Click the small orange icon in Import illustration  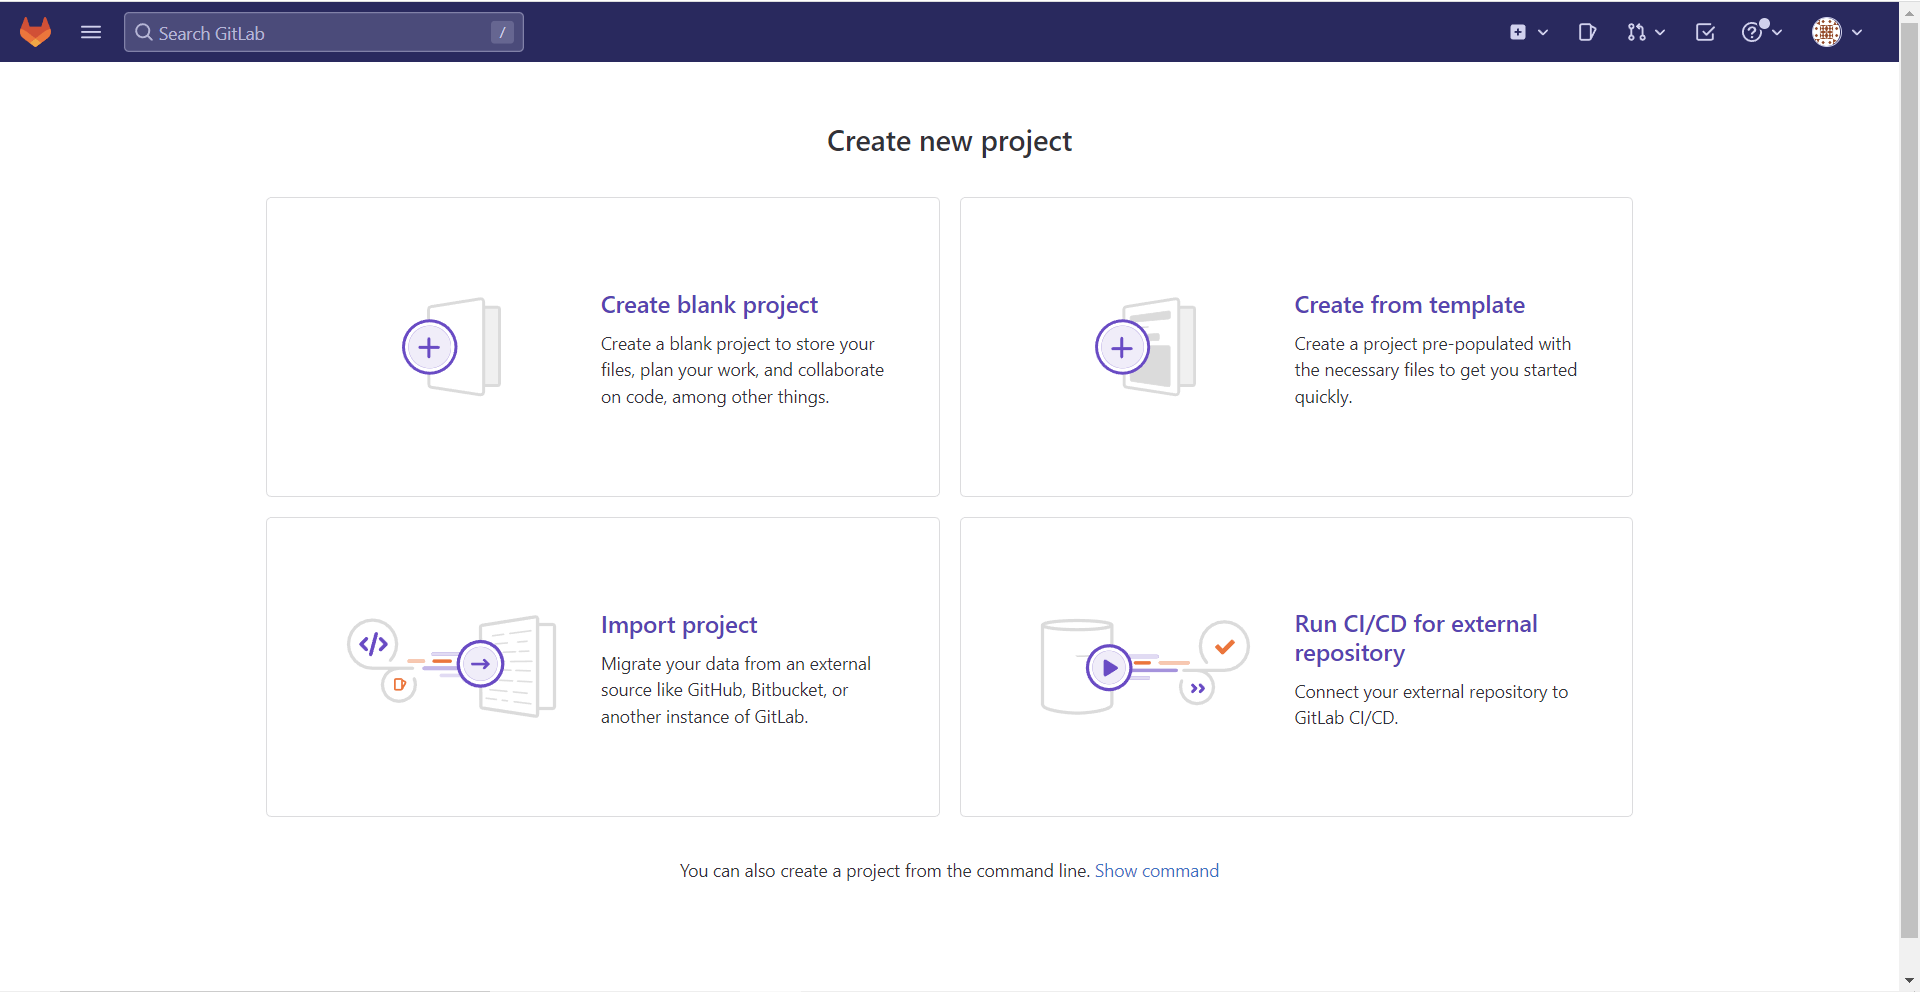click(399, 685)
